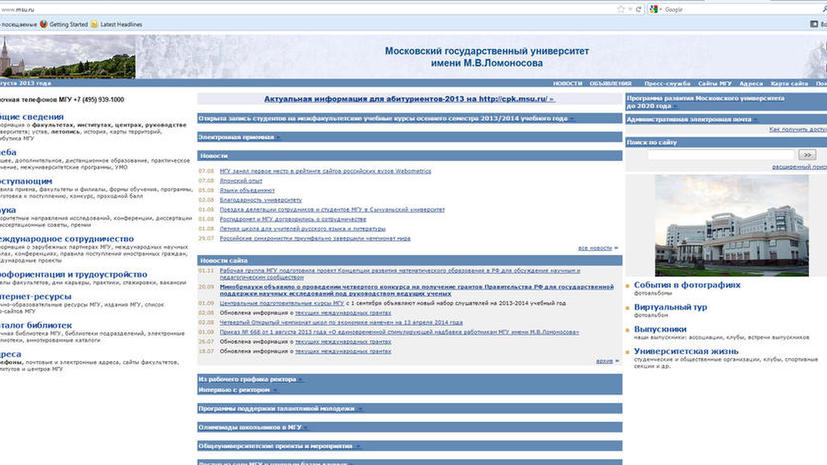Open the summer school for Russian teachers news

coord(302,229)
